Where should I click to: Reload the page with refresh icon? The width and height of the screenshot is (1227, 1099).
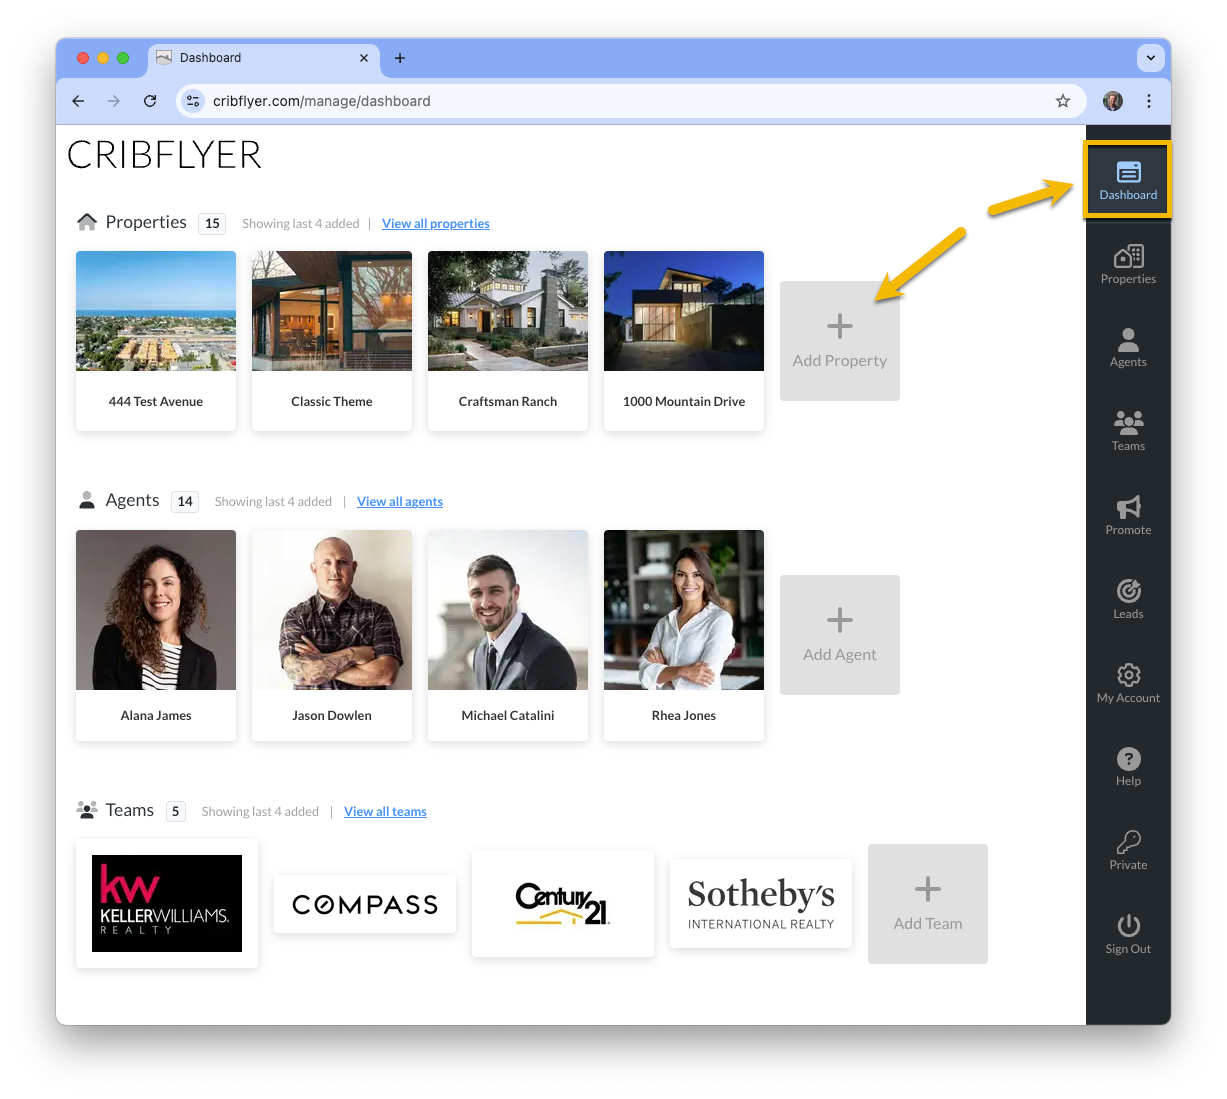click(150, 101)
